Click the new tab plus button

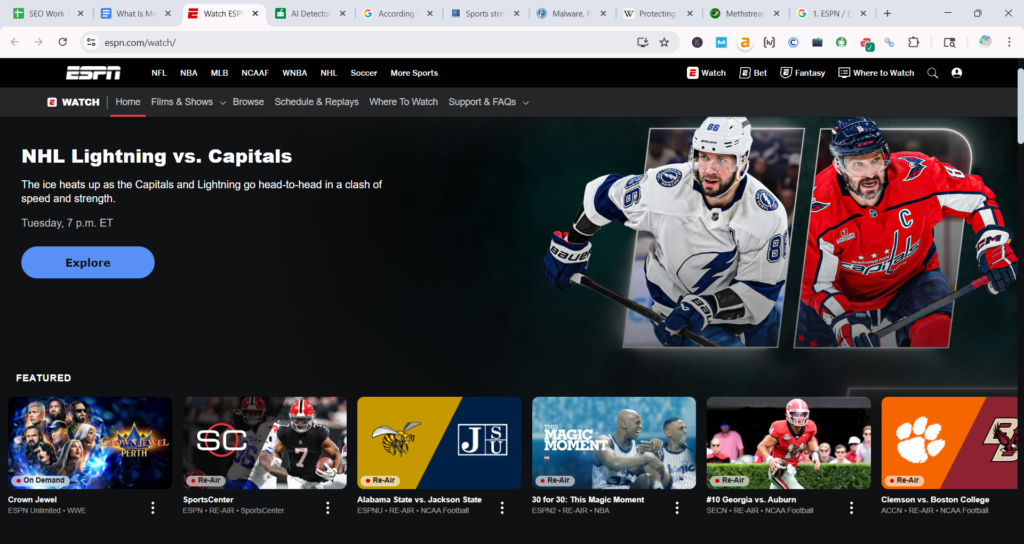click(x=887, y=14)
